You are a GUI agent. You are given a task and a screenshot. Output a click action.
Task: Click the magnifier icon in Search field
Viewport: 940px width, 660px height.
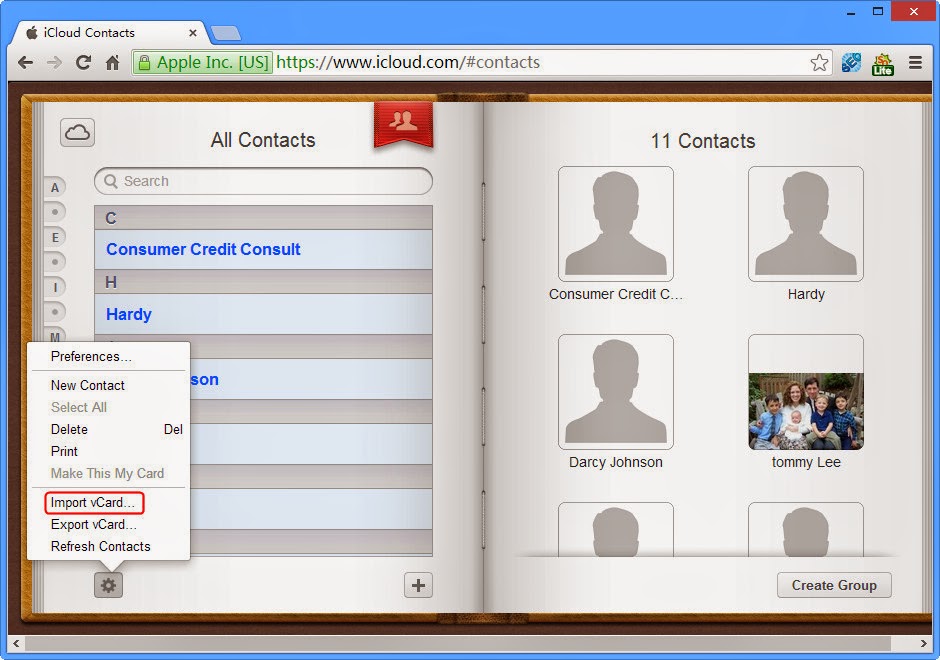(x=110, y=181)
